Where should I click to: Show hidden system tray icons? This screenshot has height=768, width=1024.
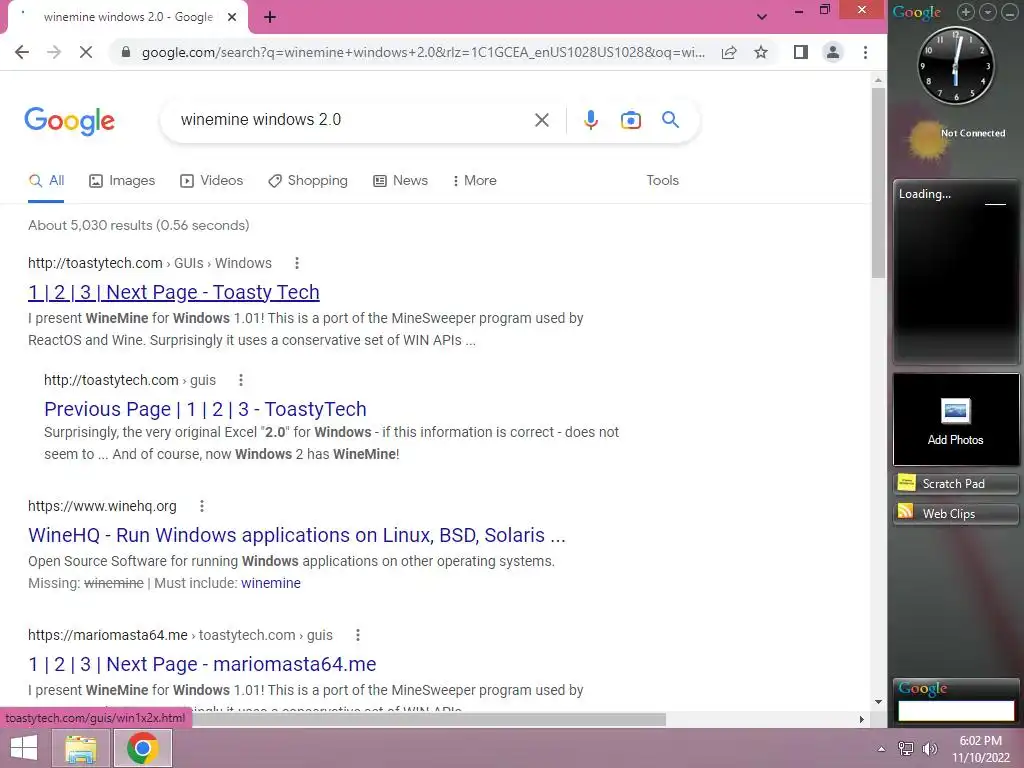click(x=881, y=749)
